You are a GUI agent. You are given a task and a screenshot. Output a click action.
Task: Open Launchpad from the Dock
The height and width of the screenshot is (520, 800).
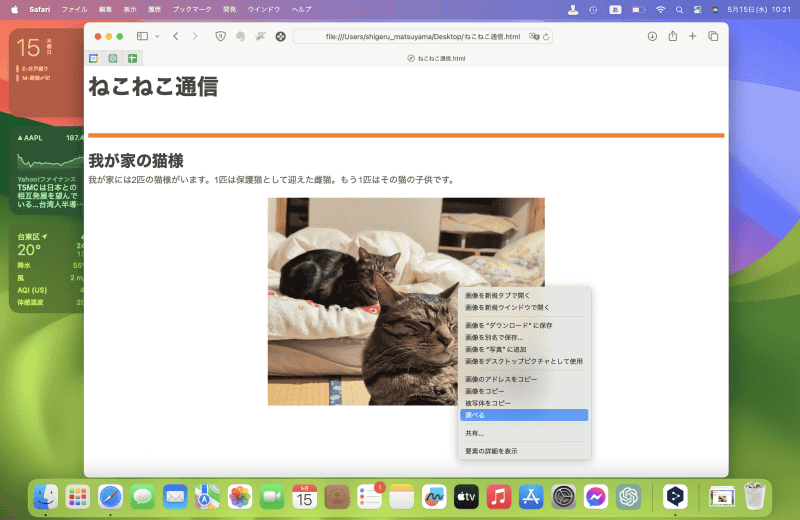point(78,497)
